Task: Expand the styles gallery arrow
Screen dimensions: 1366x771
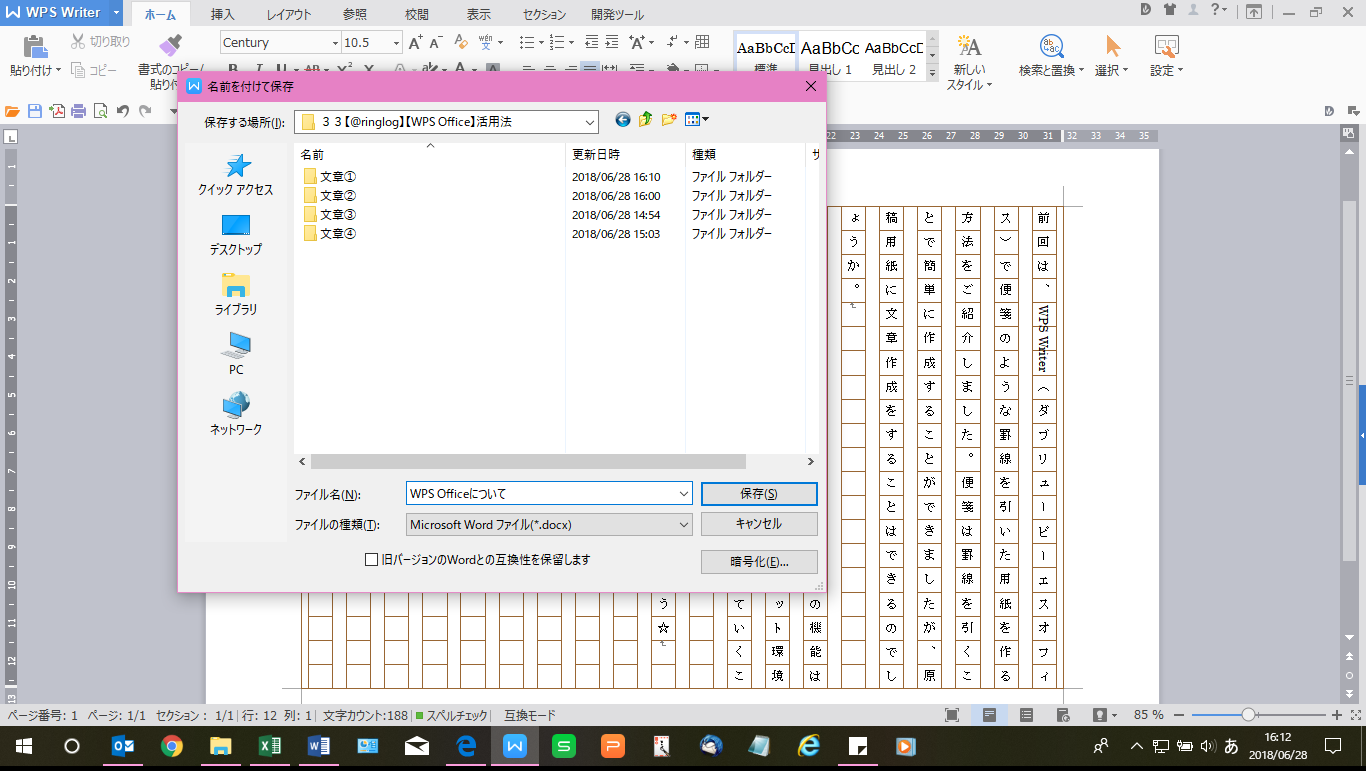Action: click(x=932, y=73)
